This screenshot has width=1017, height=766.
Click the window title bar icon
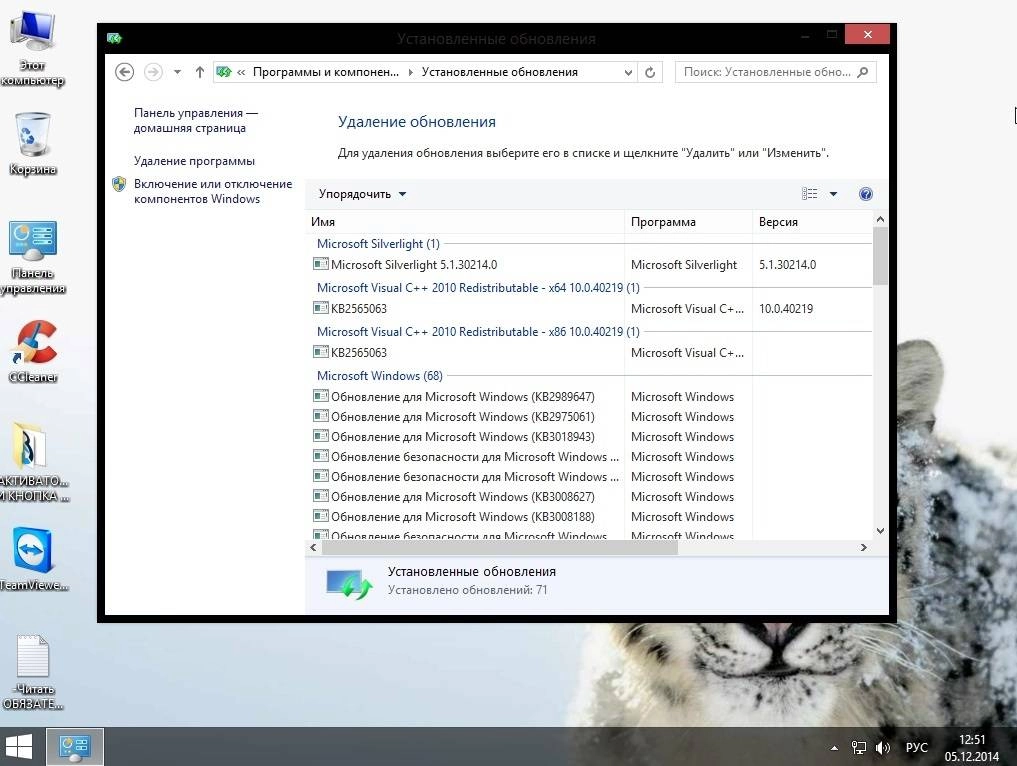114,38
